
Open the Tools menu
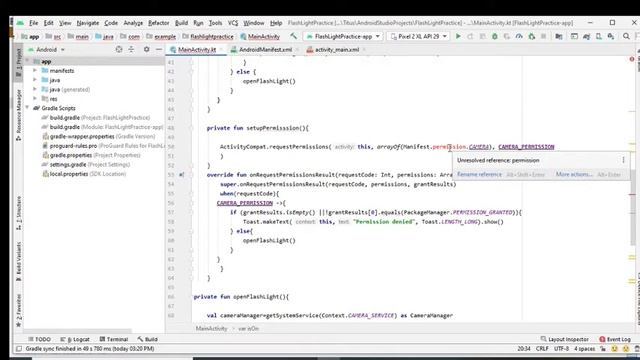coord(215,23)
